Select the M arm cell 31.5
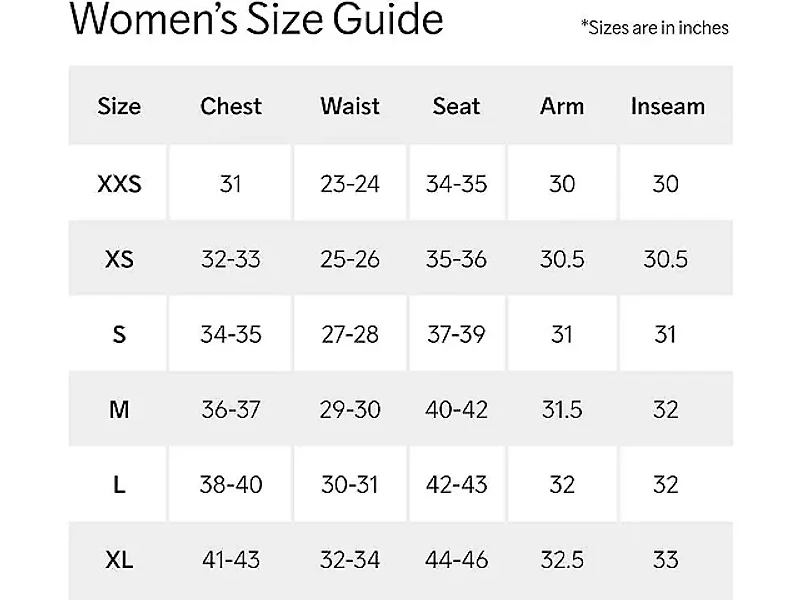The height and width of the screenshot is (600, 800). click(562, 409)
